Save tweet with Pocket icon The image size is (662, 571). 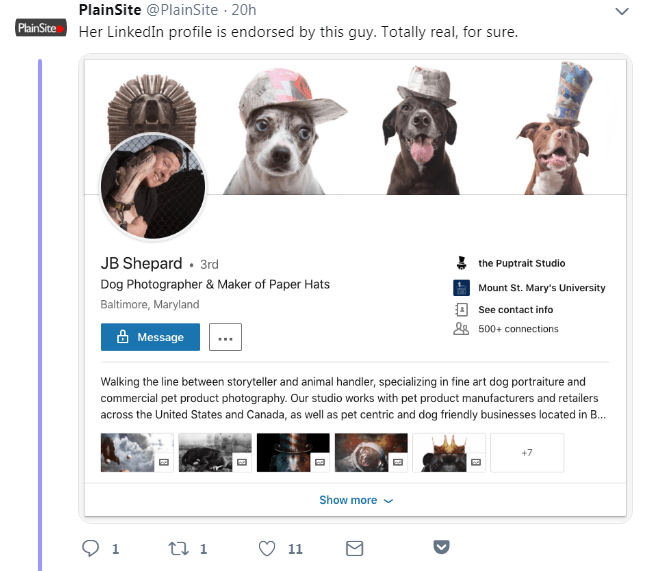(441, 547)
